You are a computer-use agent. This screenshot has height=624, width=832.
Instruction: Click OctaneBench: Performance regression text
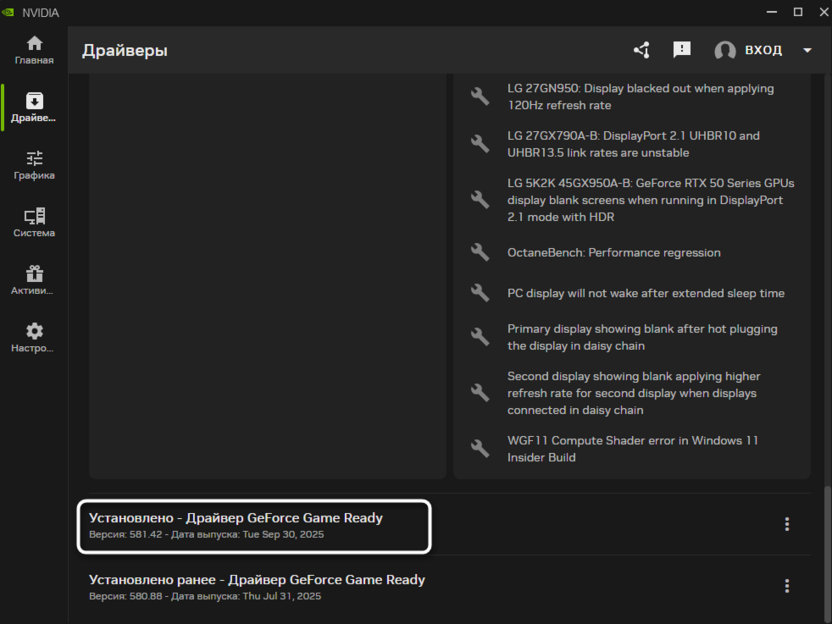tap(614, 253)
